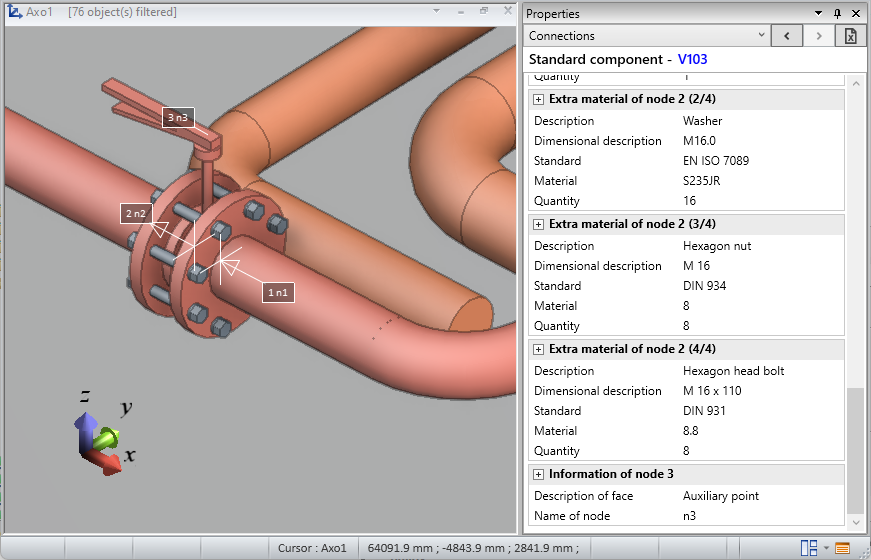Pin the Properties panel with auto-hide icon
Screen dimensions: 871x560
837,13
